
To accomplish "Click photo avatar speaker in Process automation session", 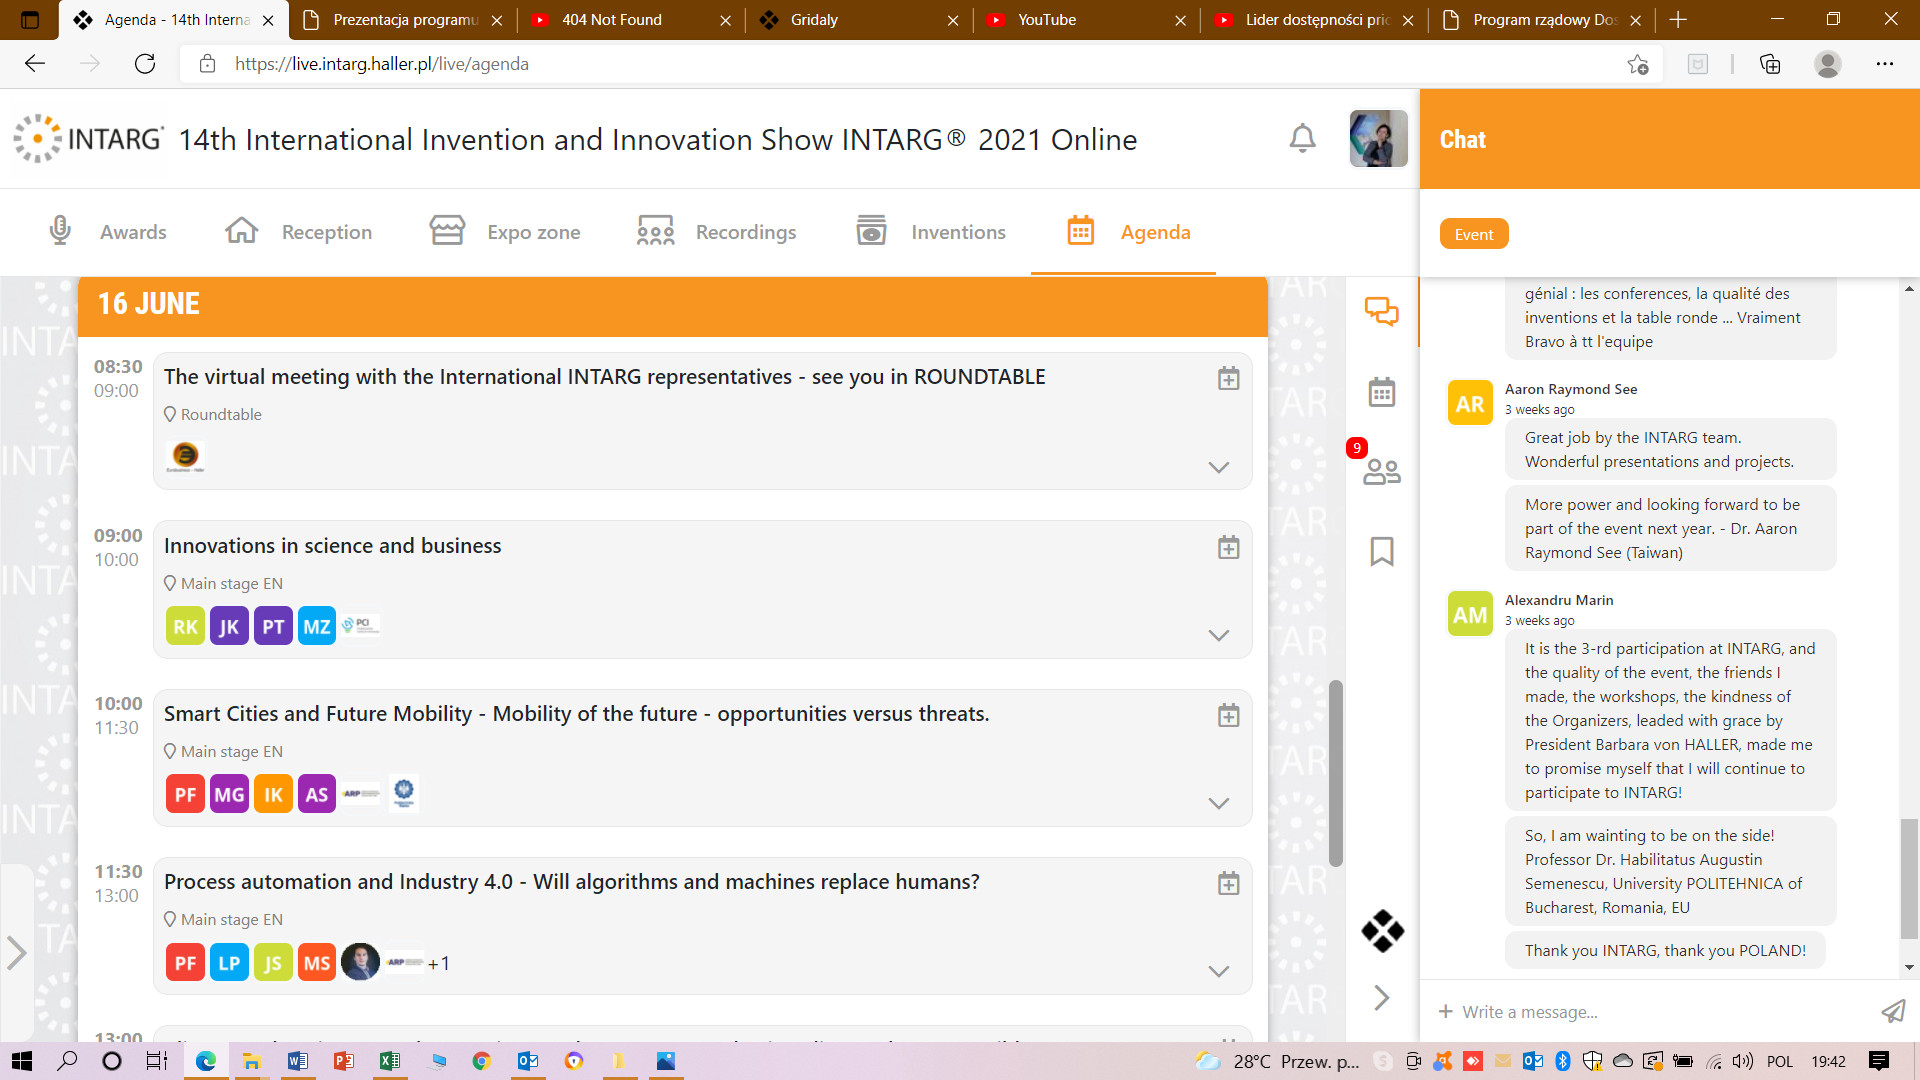I will point(360,962).
